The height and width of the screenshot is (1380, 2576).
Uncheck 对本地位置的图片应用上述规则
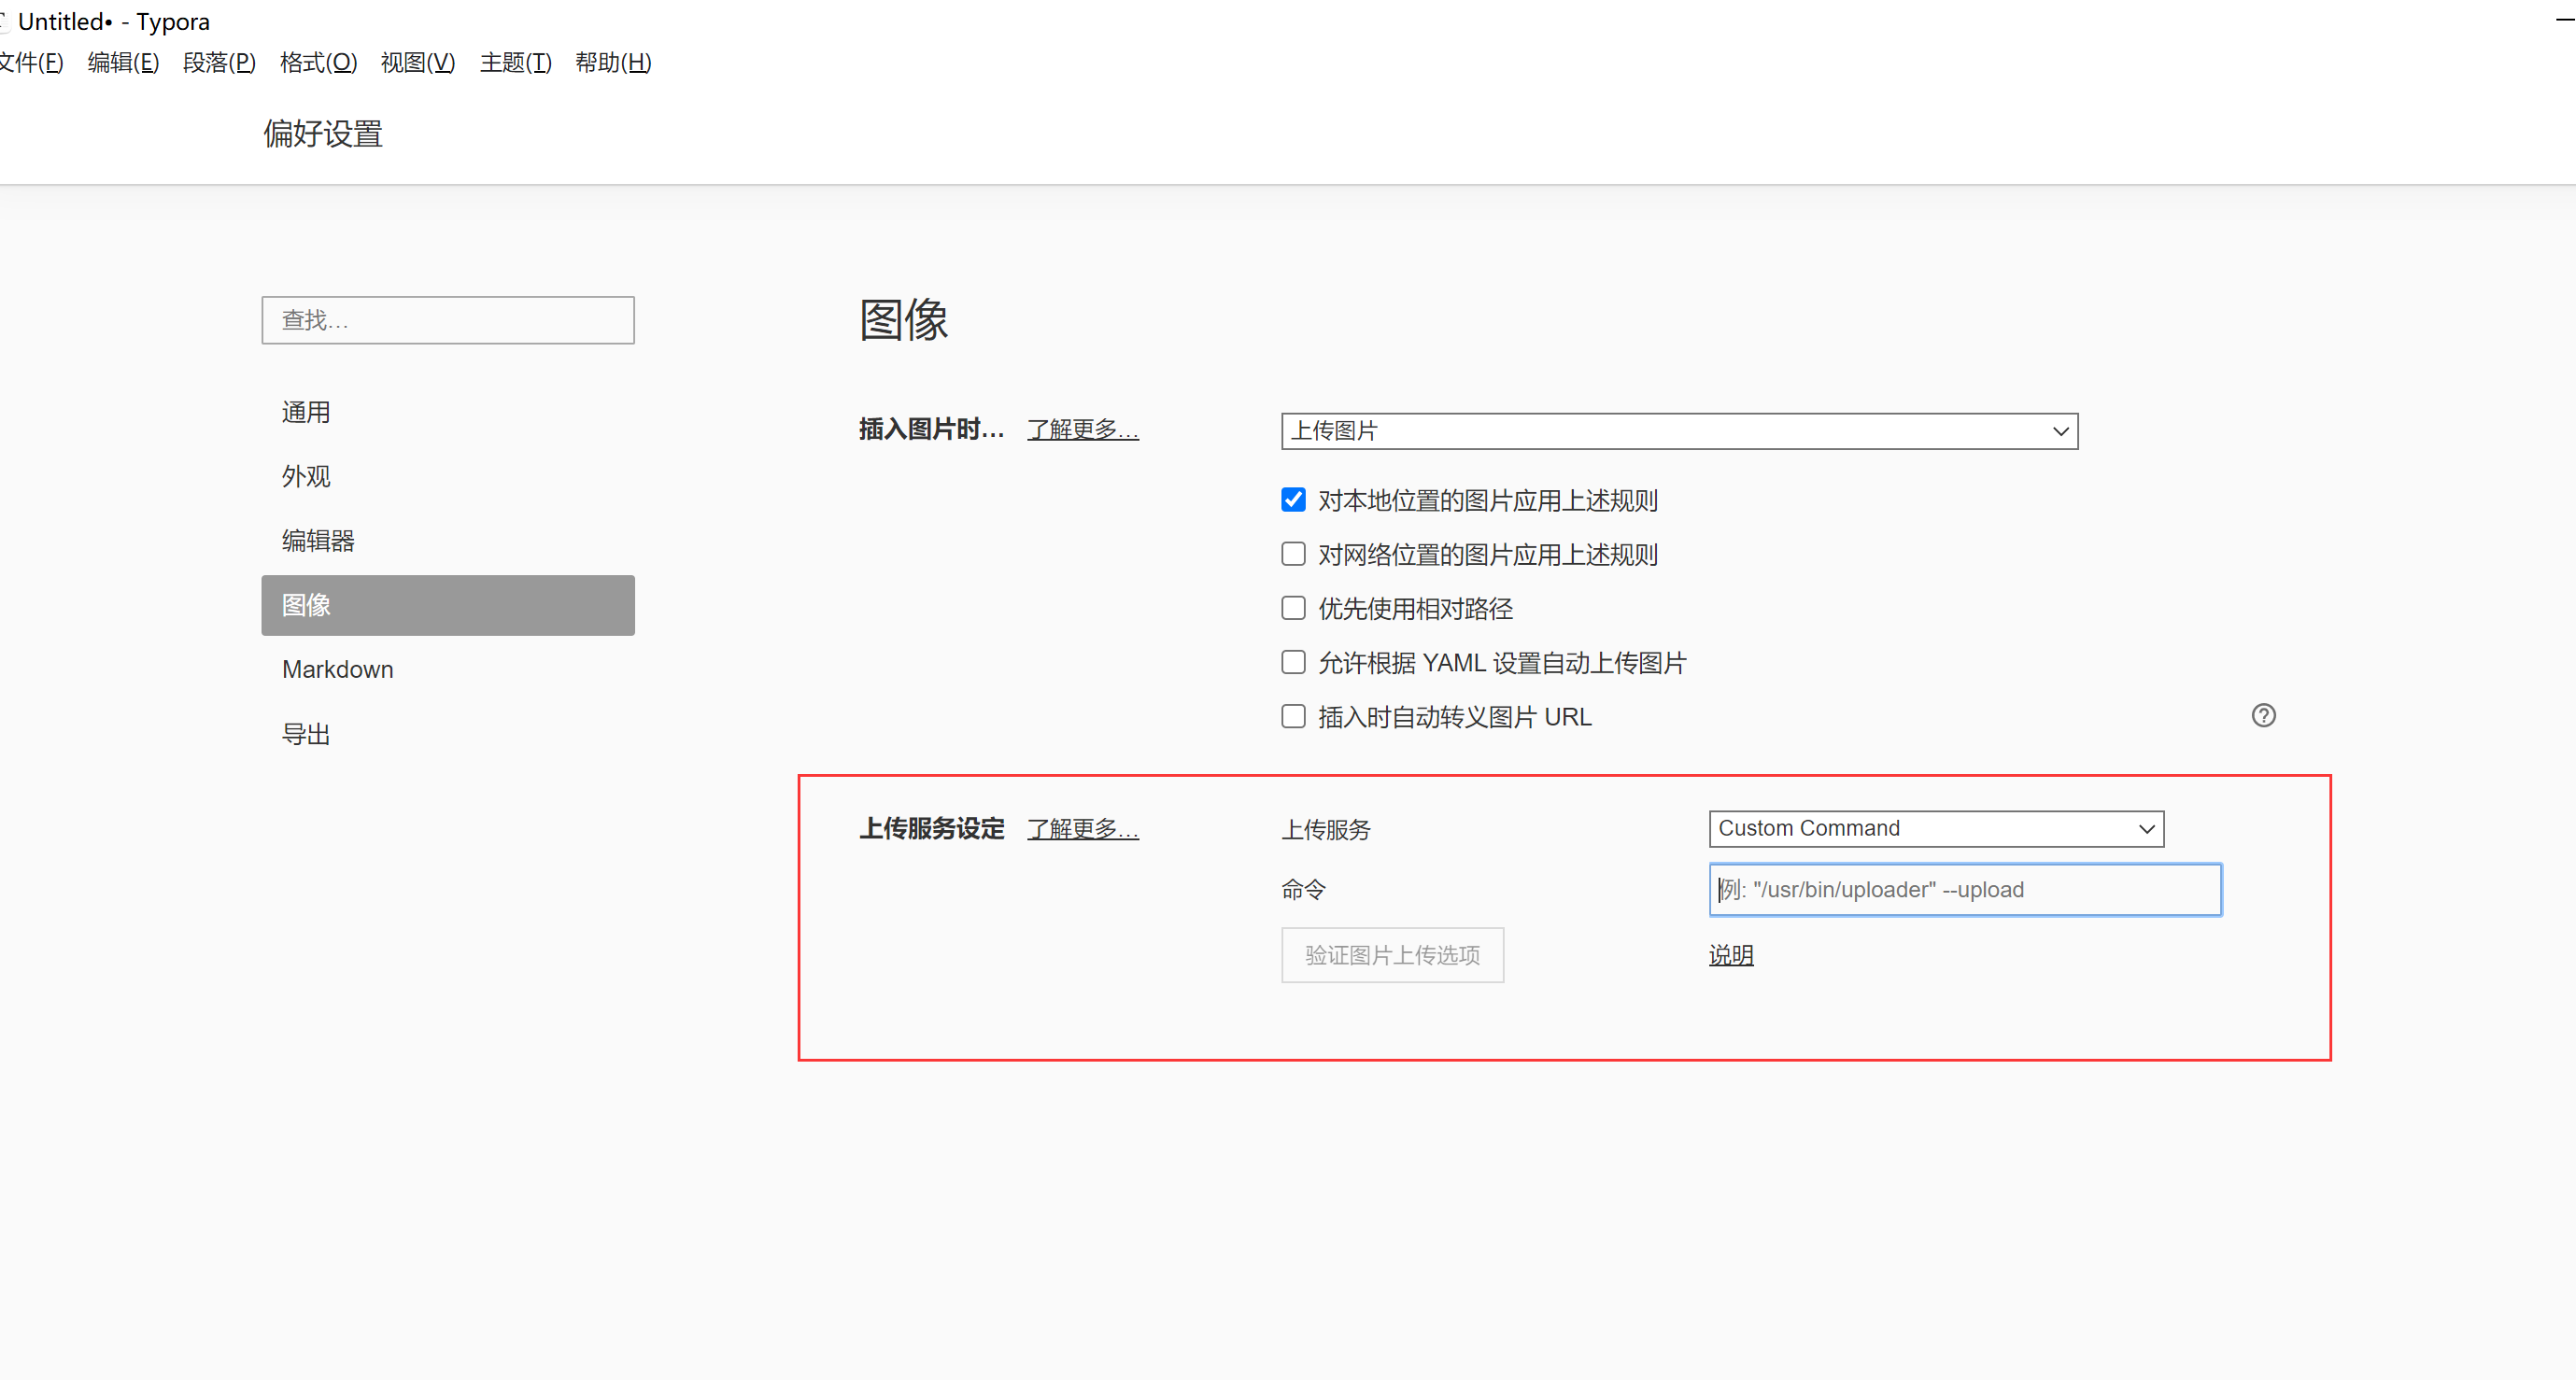1293,500
